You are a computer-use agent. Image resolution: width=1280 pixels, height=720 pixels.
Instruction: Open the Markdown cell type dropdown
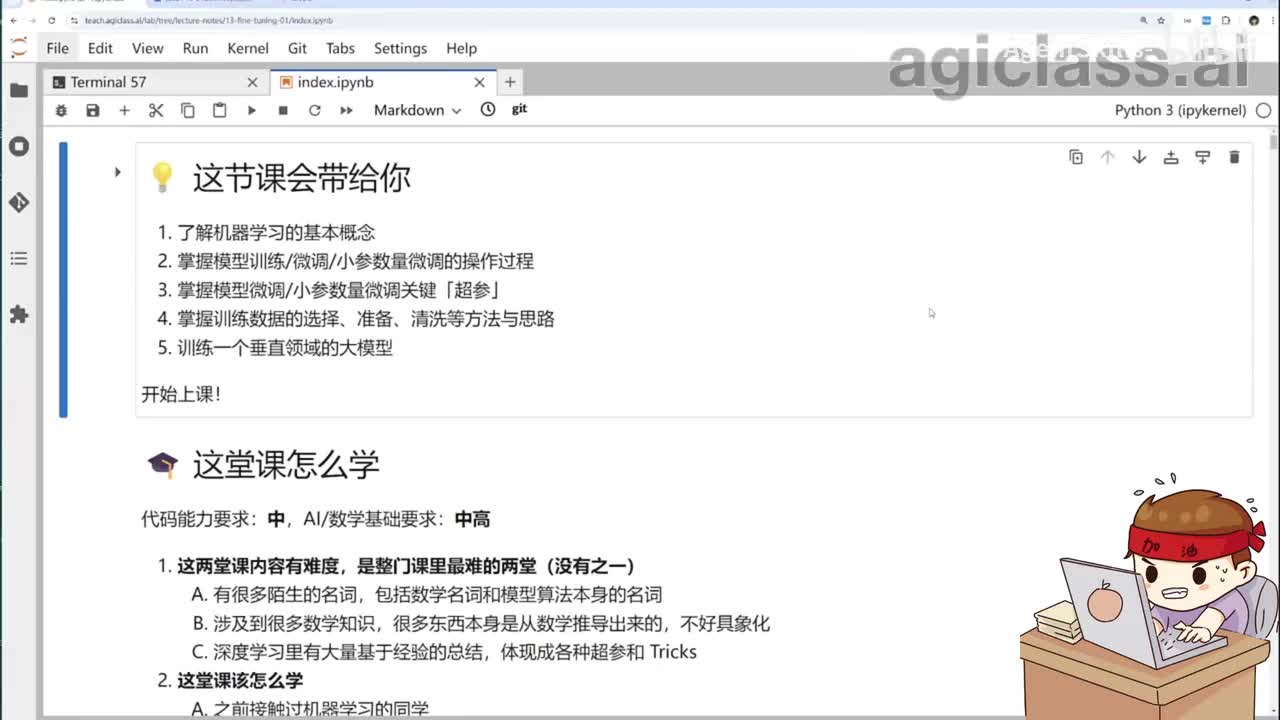[x=417, y=110]
